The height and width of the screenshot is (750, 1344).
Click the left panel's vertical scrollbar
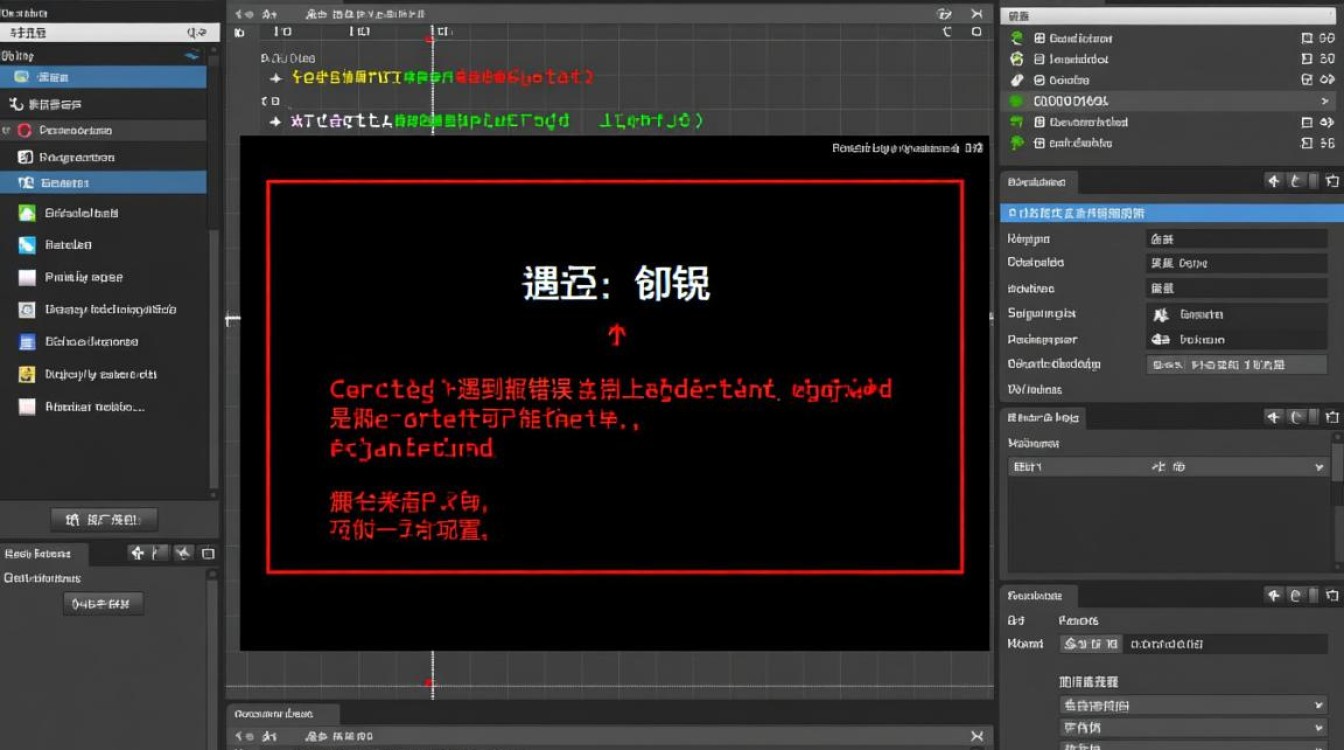(213, 360)
